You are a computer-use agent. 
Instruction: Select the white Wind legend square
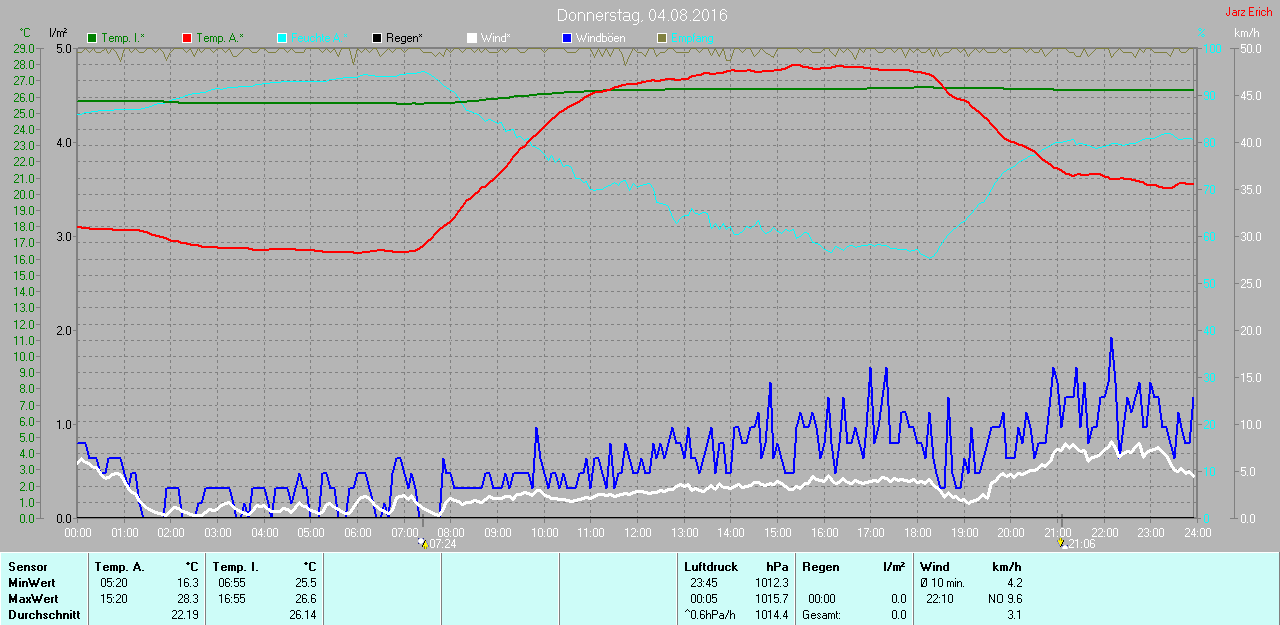[x=472, y=38]
